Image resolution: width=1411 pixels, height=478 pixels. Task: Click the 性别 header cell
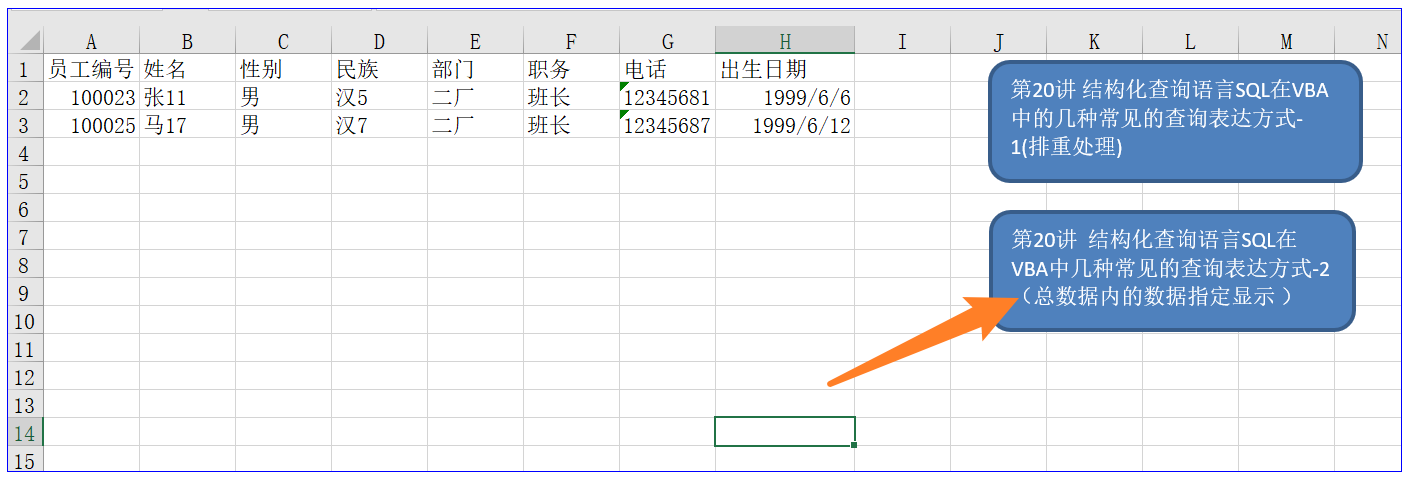283,69
